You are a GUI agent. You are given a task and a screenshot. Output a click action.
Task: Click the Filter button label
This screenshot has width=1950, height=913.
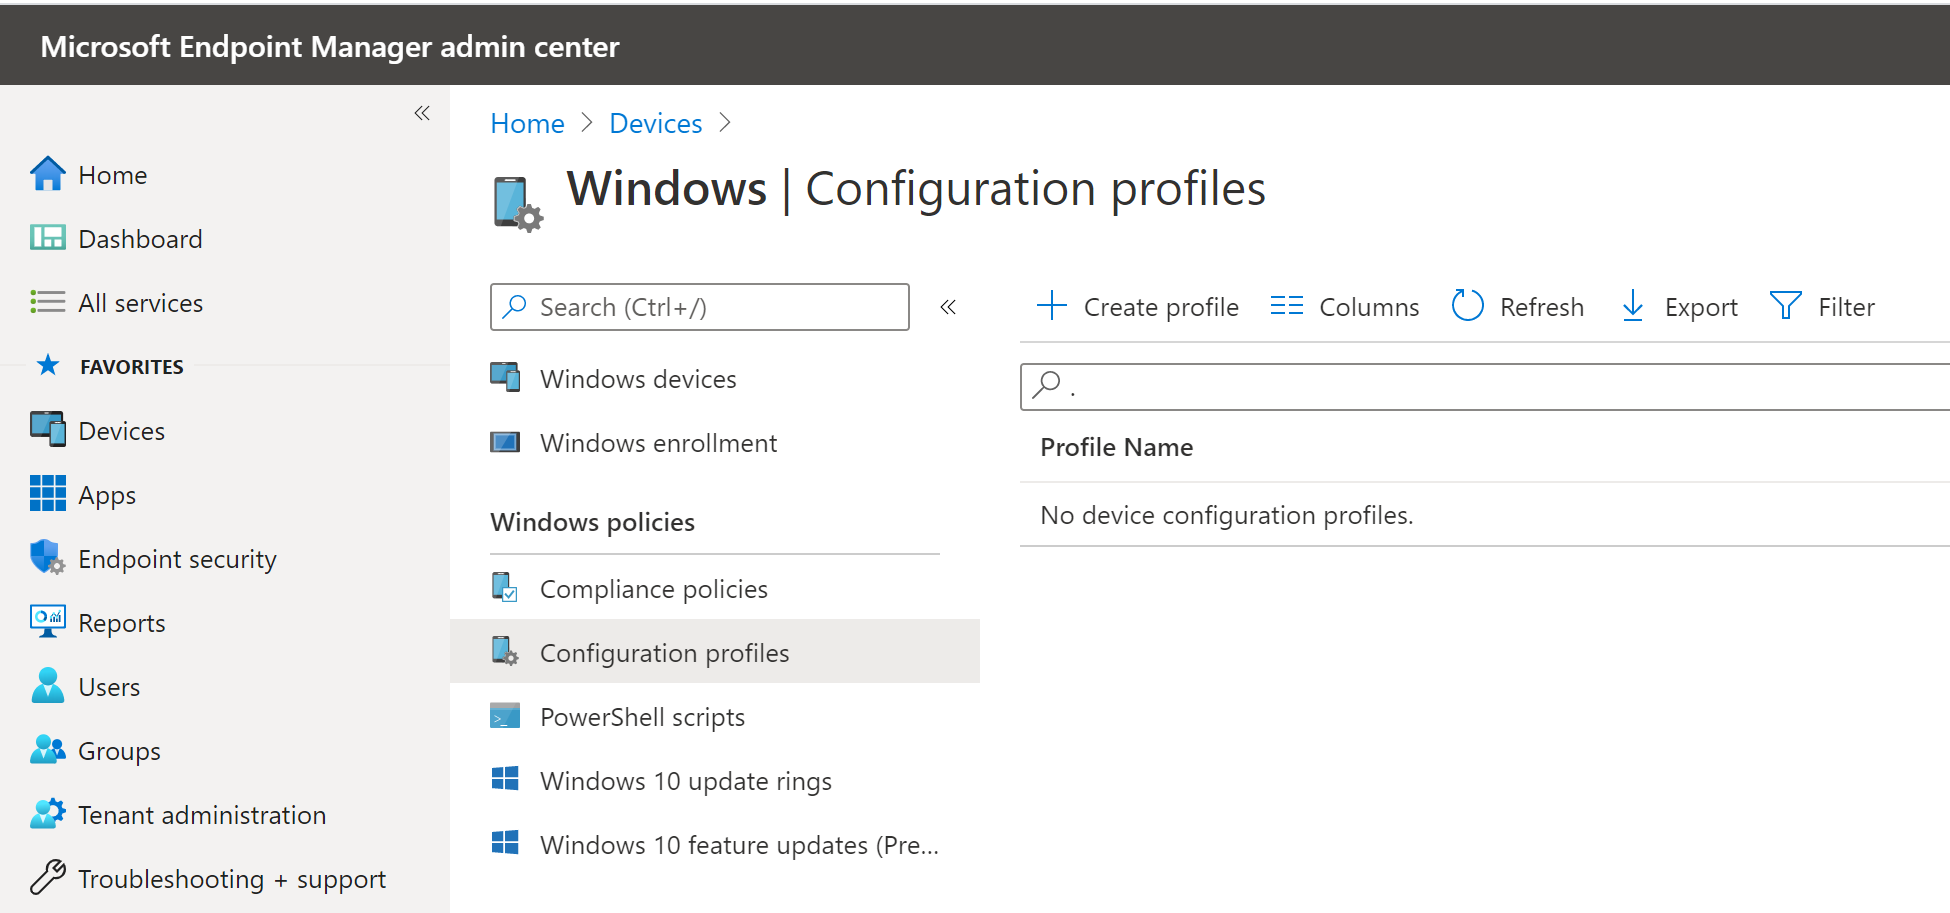tap(1846, 307)
